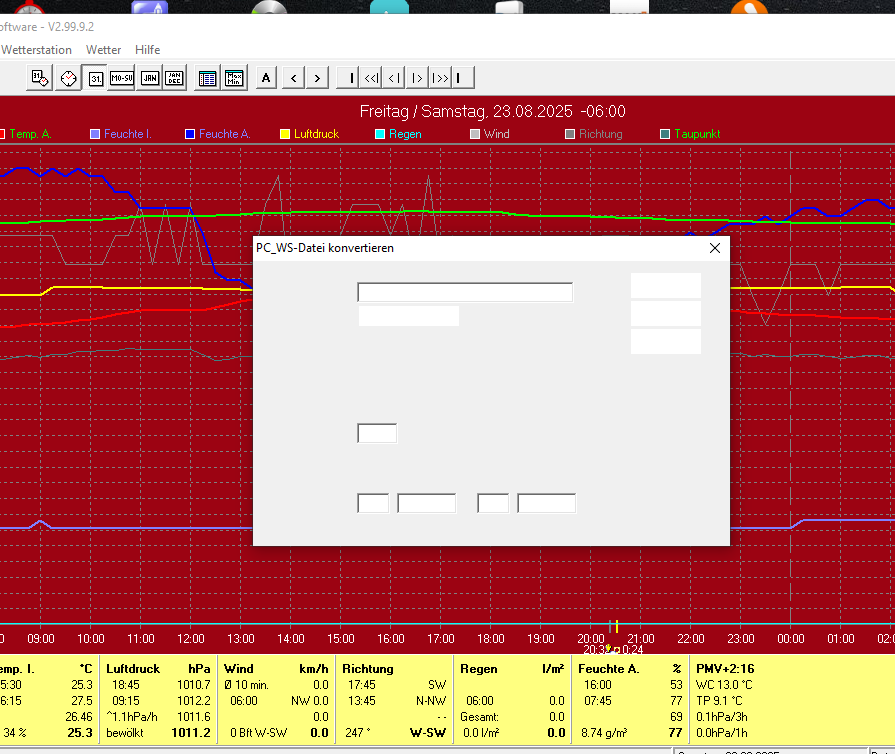Viewport: 895px width, 754px height.
Task: Click the wide text field in dialog
Action: pos(464,292)
